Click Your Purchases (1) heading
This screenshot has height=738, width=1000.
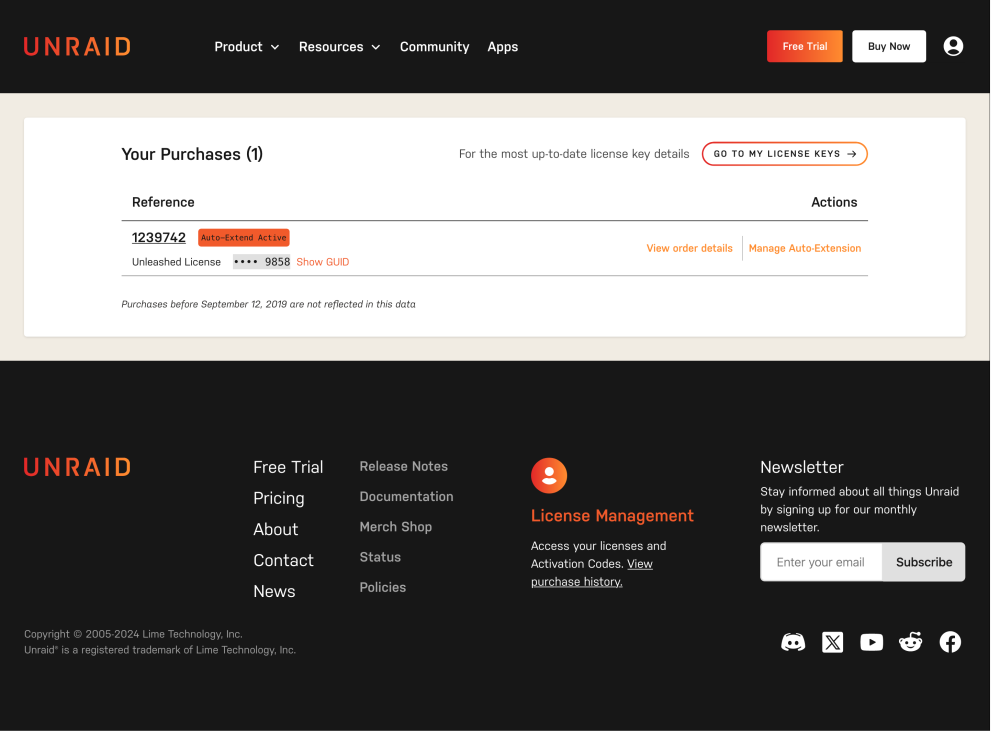coord(192,154)
